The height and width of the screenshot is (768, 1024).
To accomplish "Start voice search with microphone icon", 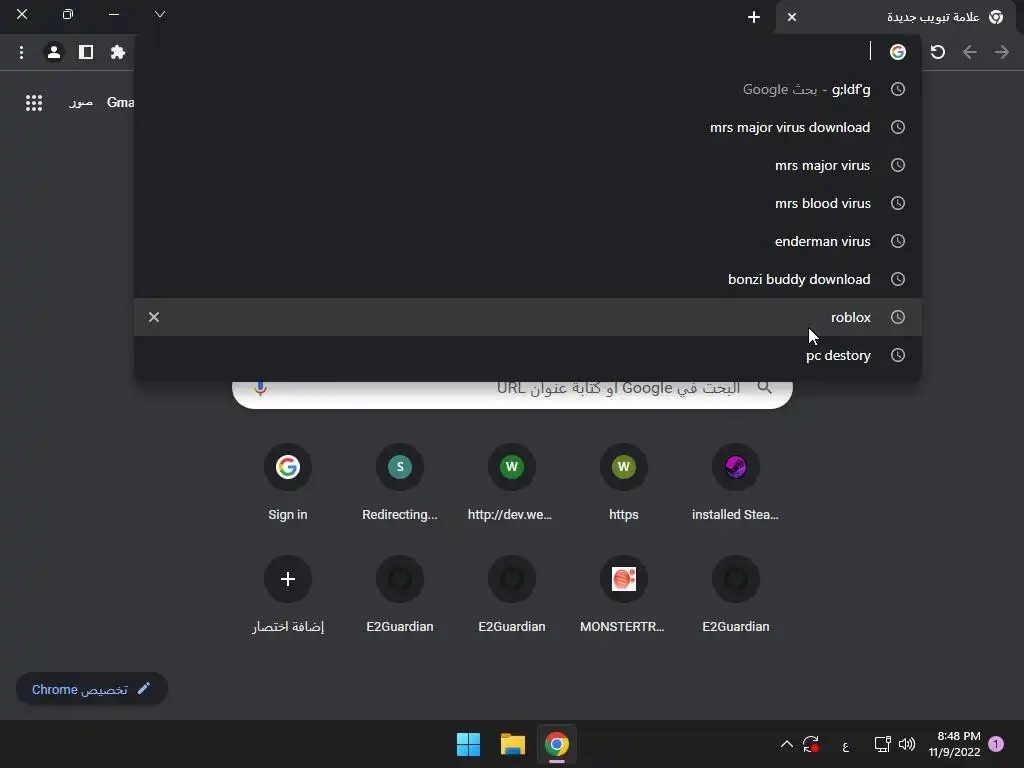I will [260, 389].
